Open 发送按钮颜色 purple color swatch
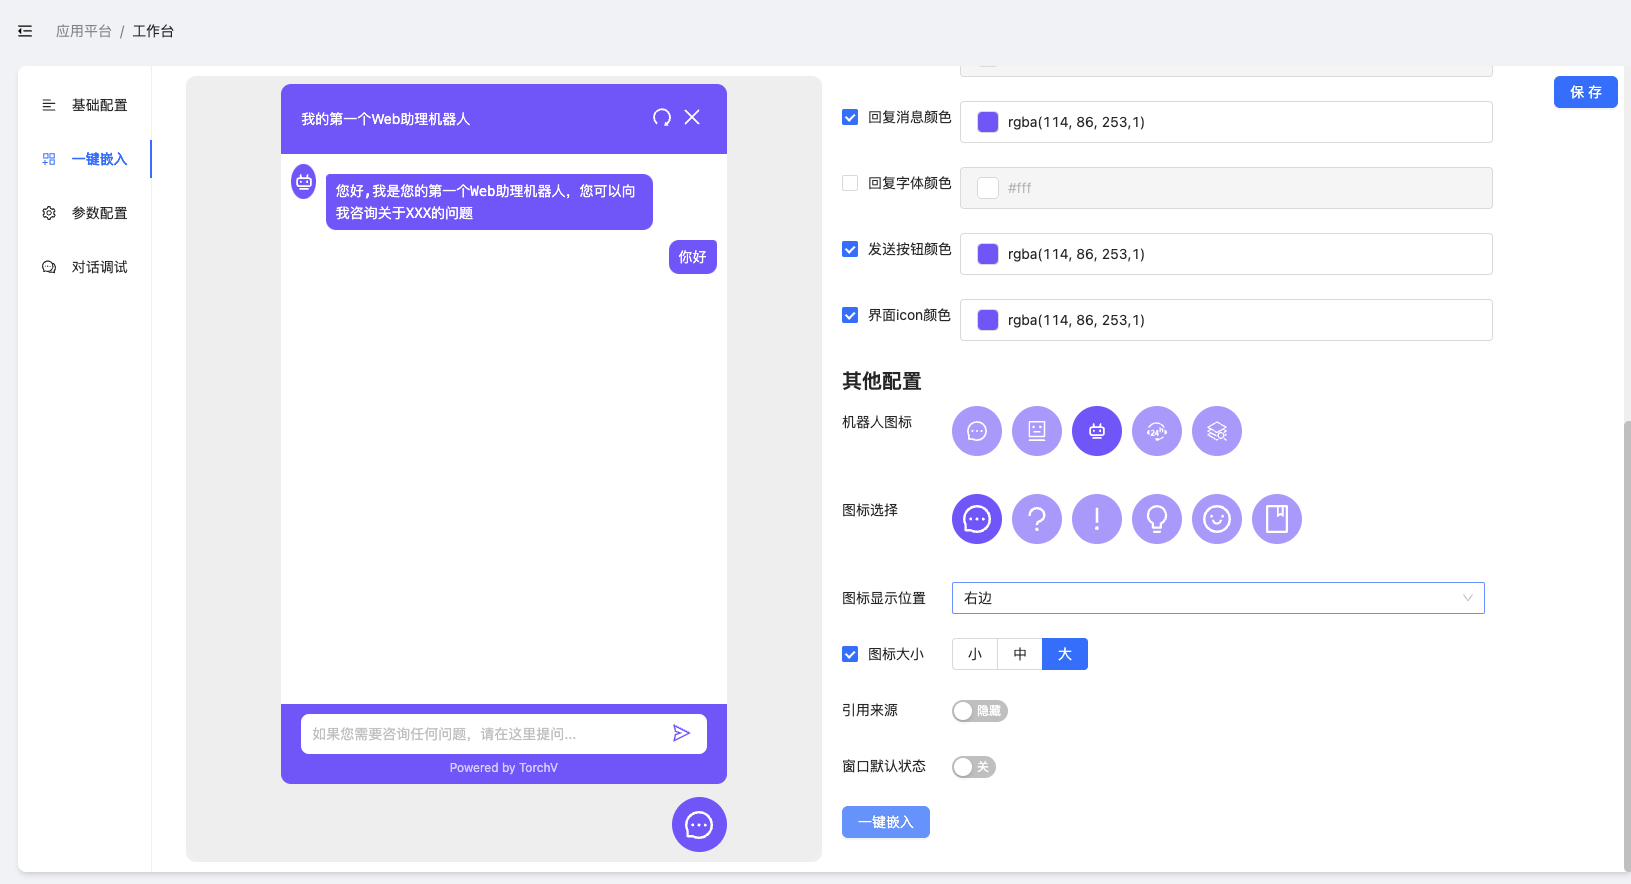 coord(988,254)
